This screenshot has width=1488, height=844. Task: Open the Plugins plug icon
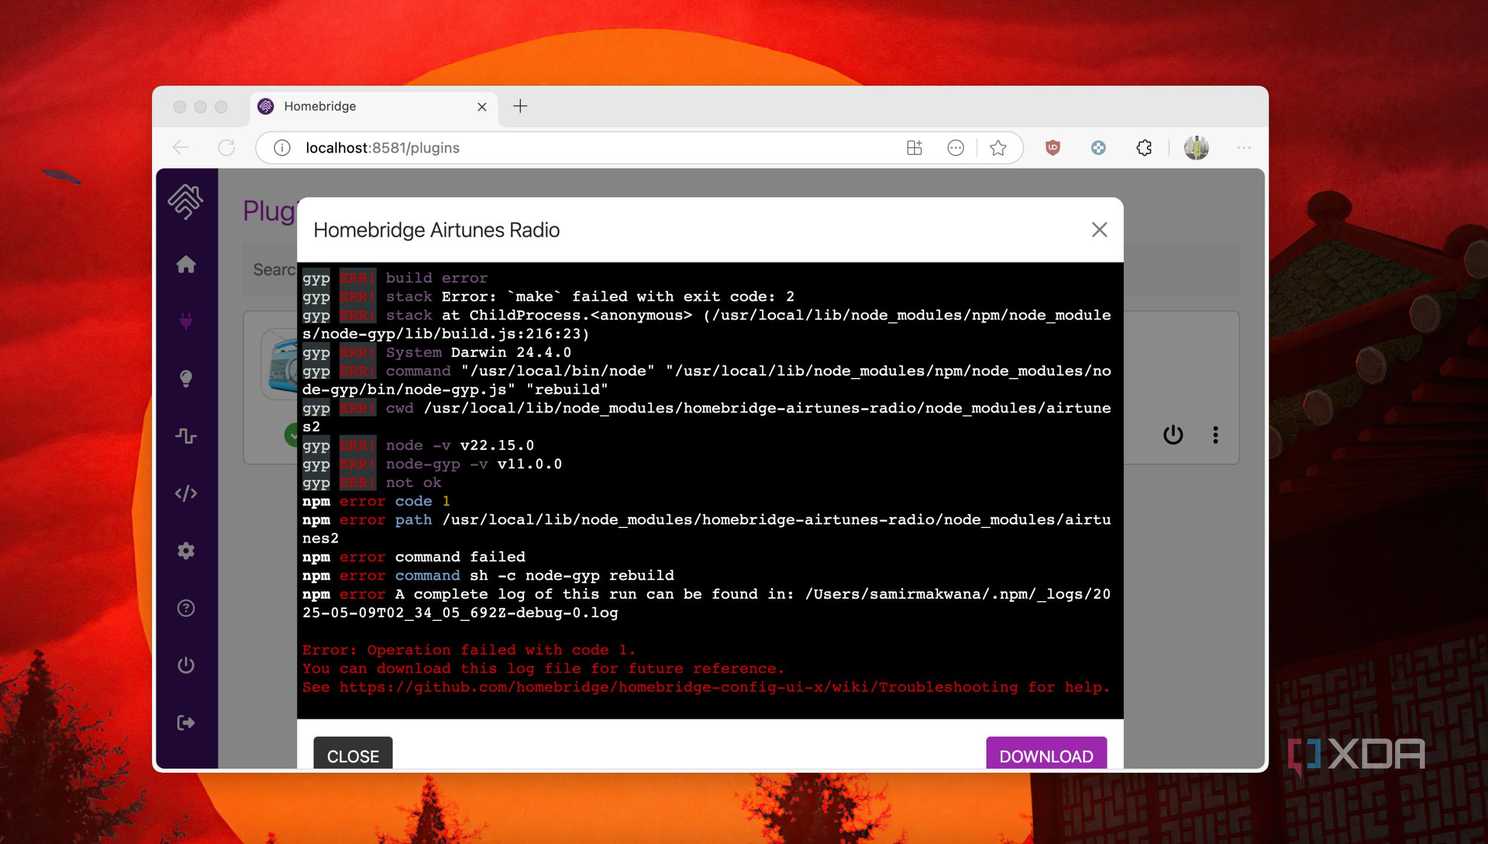pyautogui.click(x=186, y=321)
